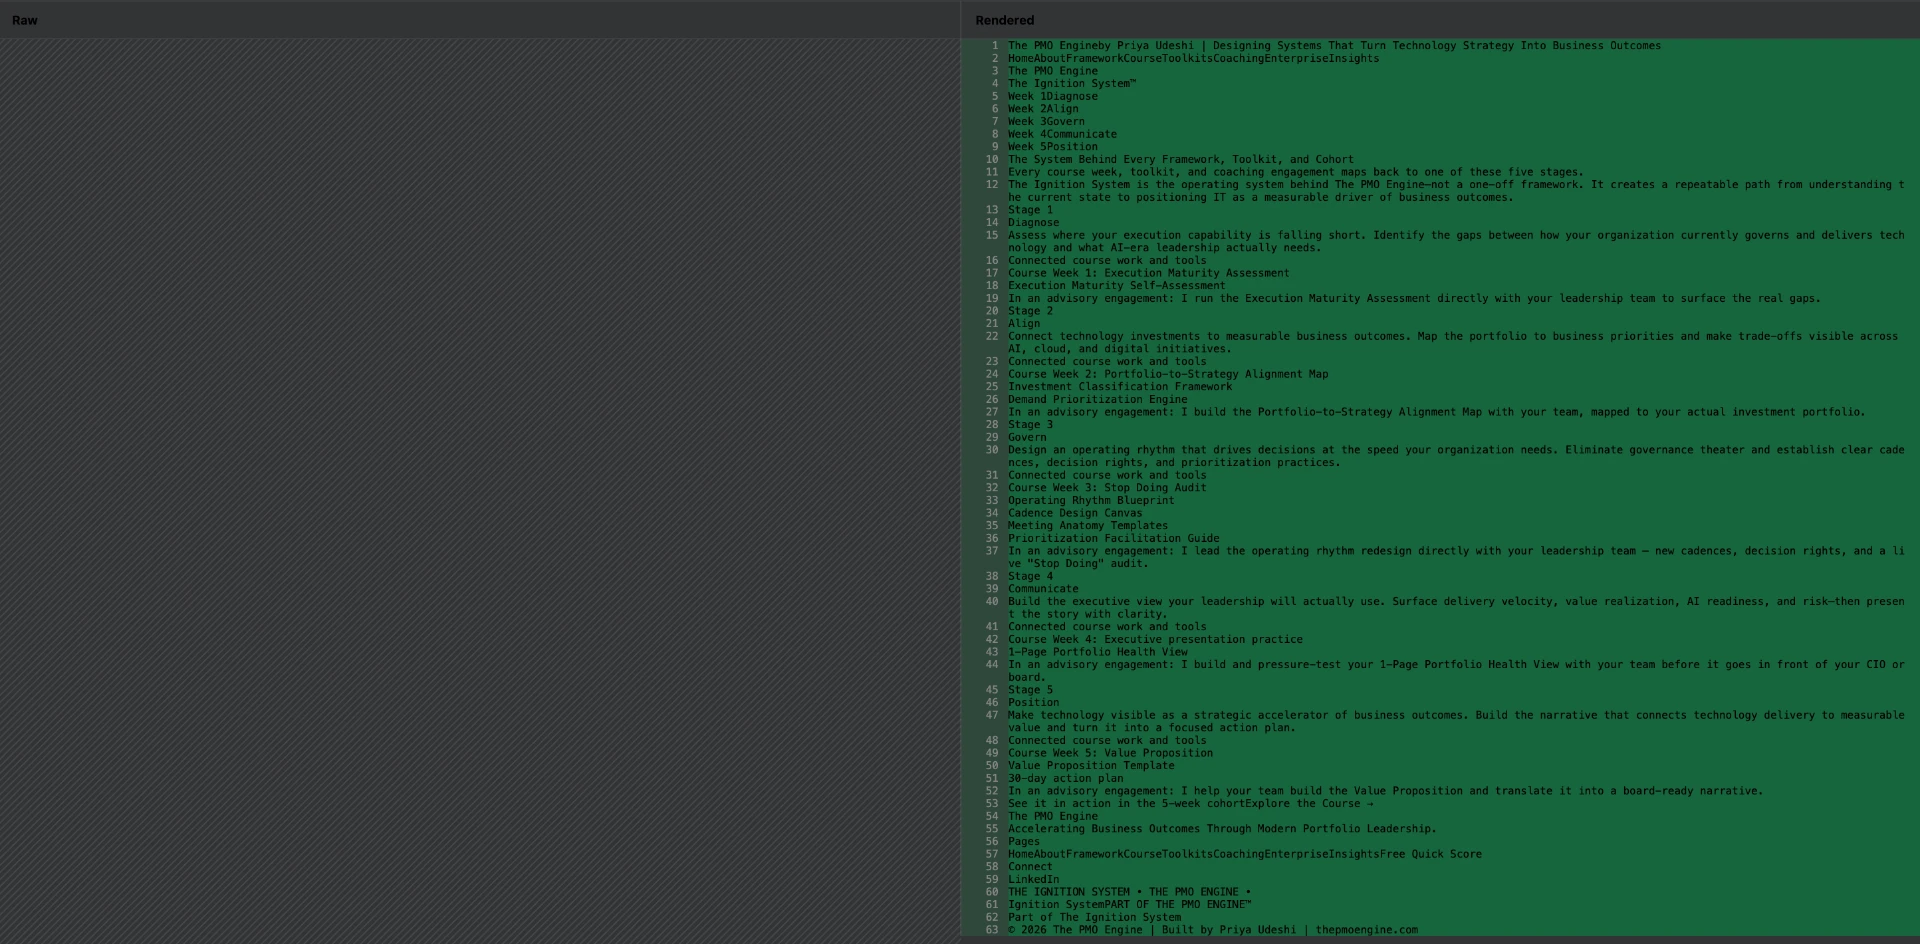Click 'Pages' line
The width and height of the screenshot is (1920, 944).
(1024, 842)
